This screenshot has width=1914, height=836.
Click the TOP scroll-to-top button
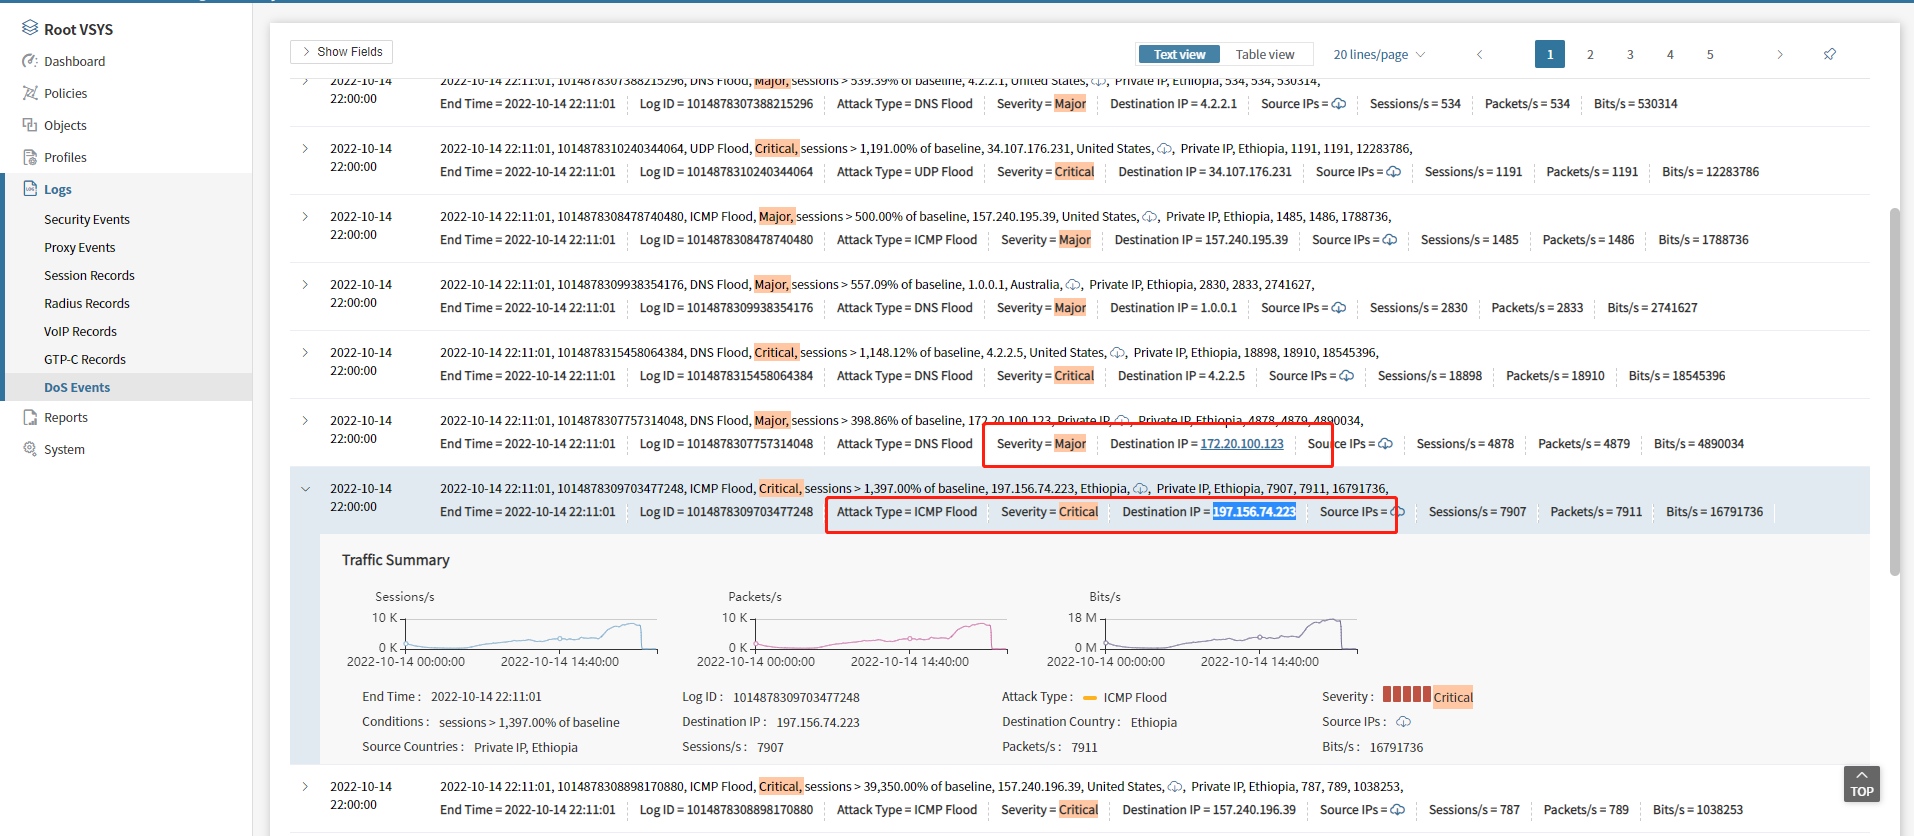coord(1861,783)
